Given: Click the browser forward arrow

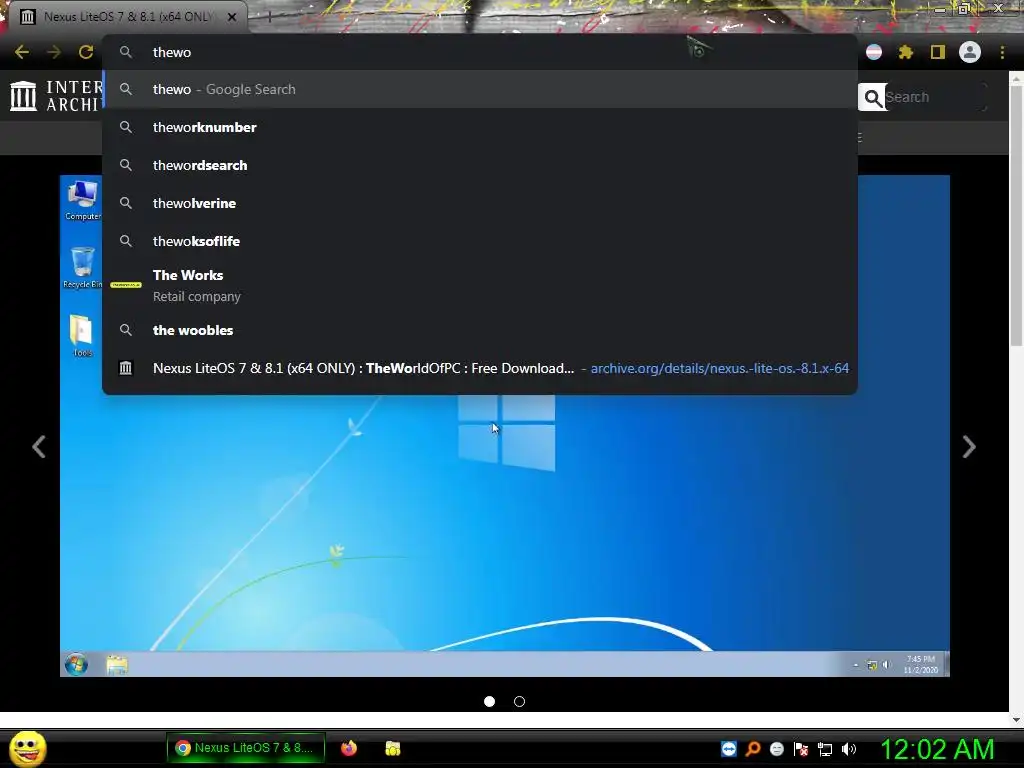Looking at the screenshot, I should [54, 52].
